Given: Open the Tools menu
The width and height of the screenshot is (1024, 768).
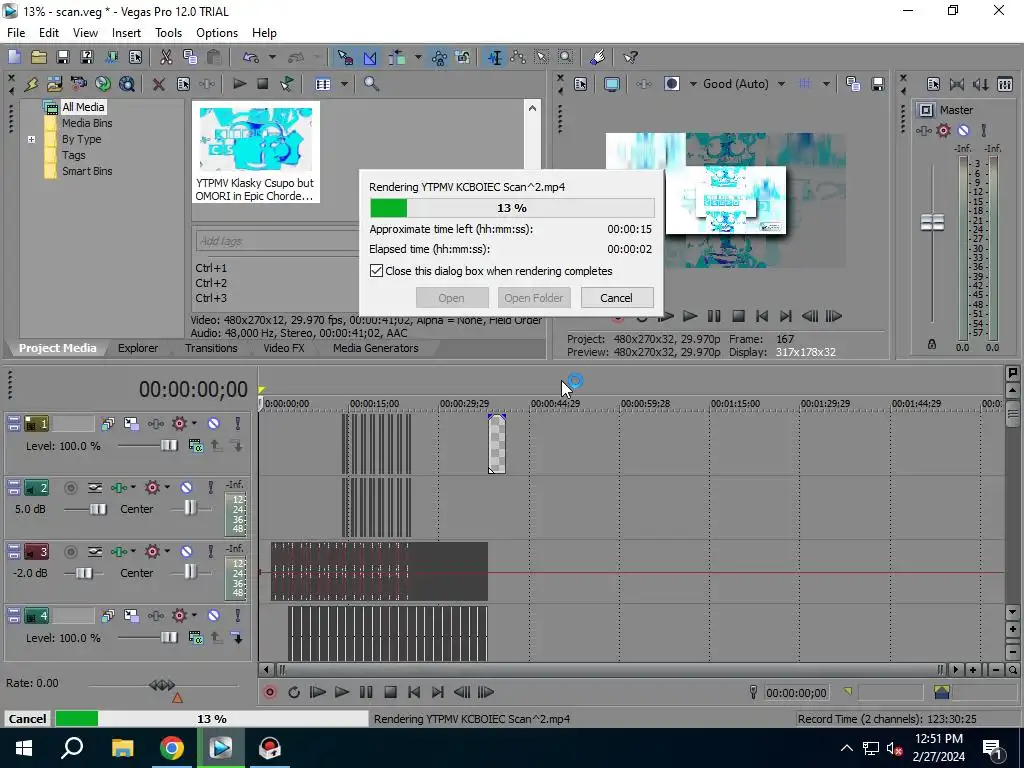Looking at the screenshot, I should 168,33.
